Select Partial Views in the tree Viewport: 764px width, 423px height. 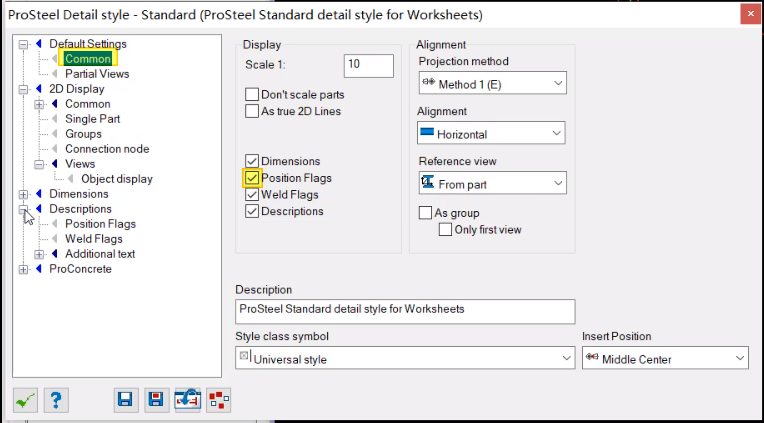click(x=97, y=74)
